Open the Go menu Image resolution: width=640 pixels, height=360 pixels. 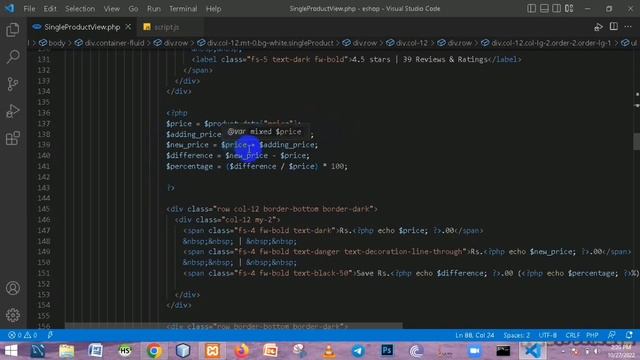pyautogui.click(x=133, y=9)
